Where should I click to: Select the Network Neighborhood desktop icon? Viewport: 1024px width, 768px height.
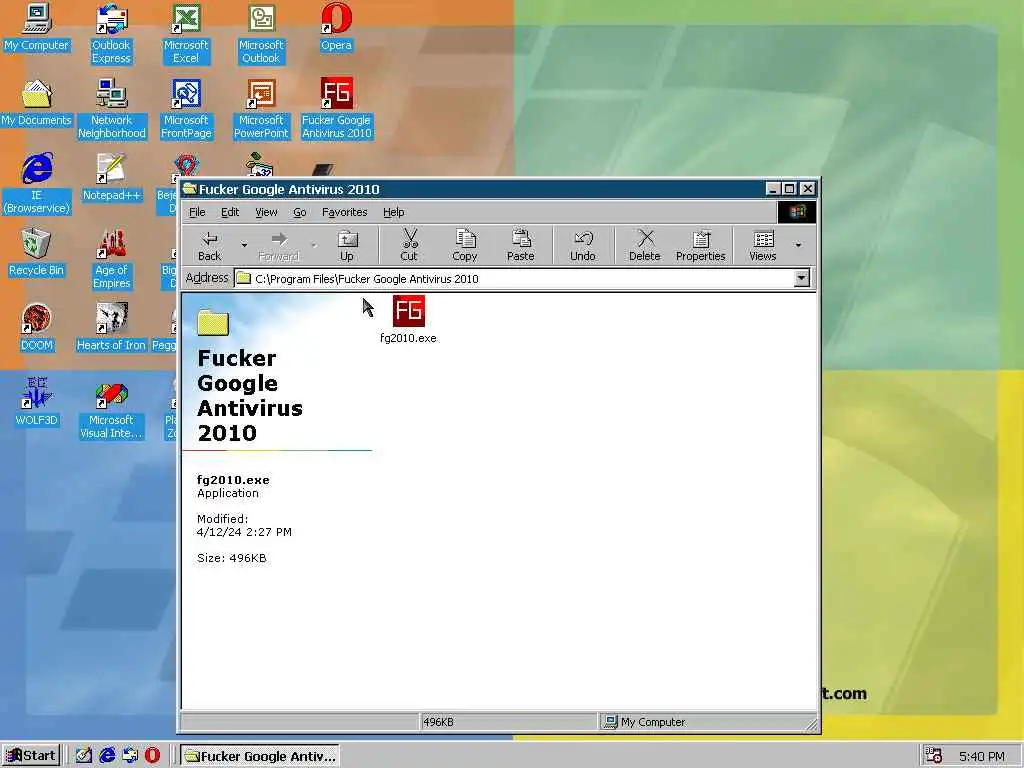coord(112,109)
